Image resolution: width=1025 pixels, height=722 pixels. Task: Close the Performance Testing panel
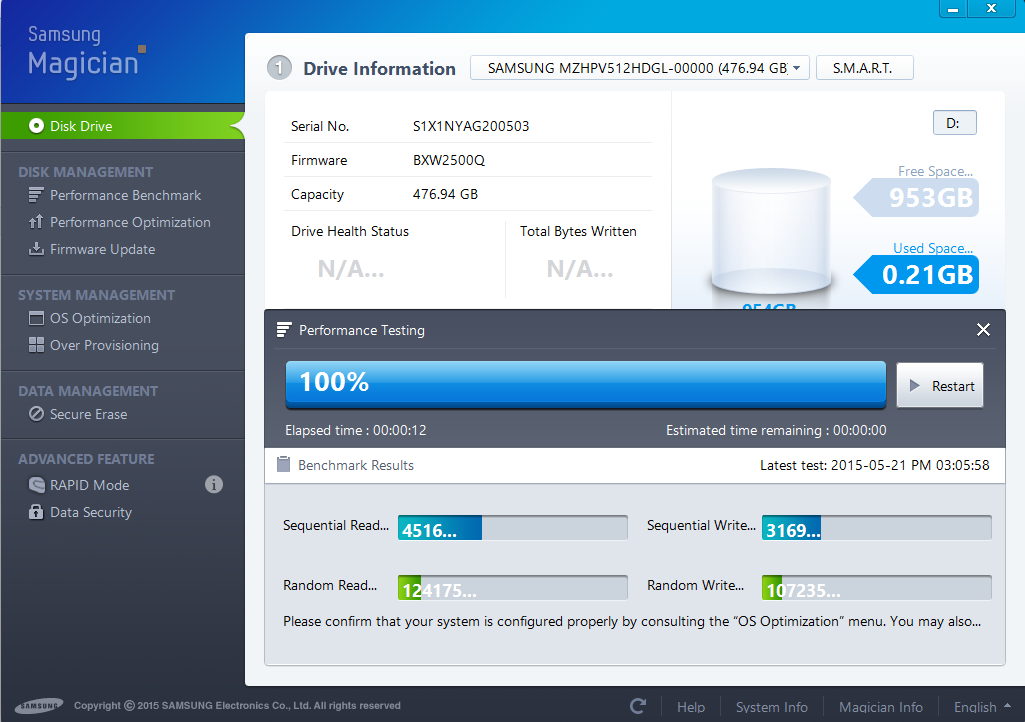click(x=983, y=330)
